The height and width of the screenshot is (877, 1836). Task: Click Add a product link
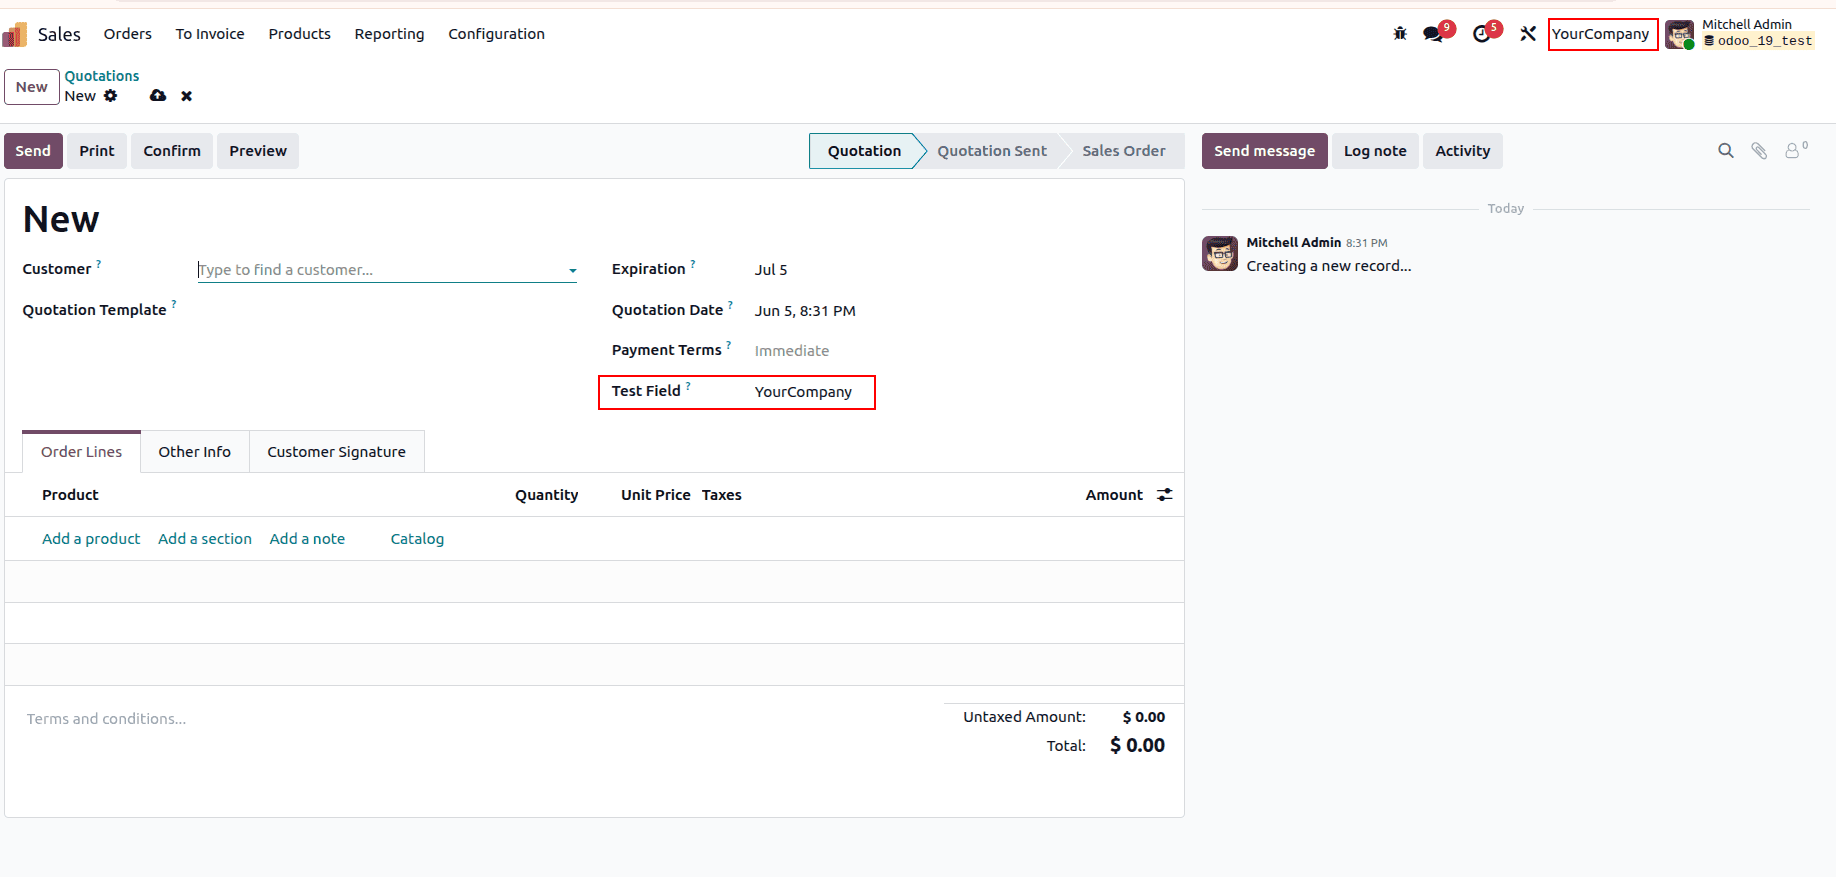91,539
